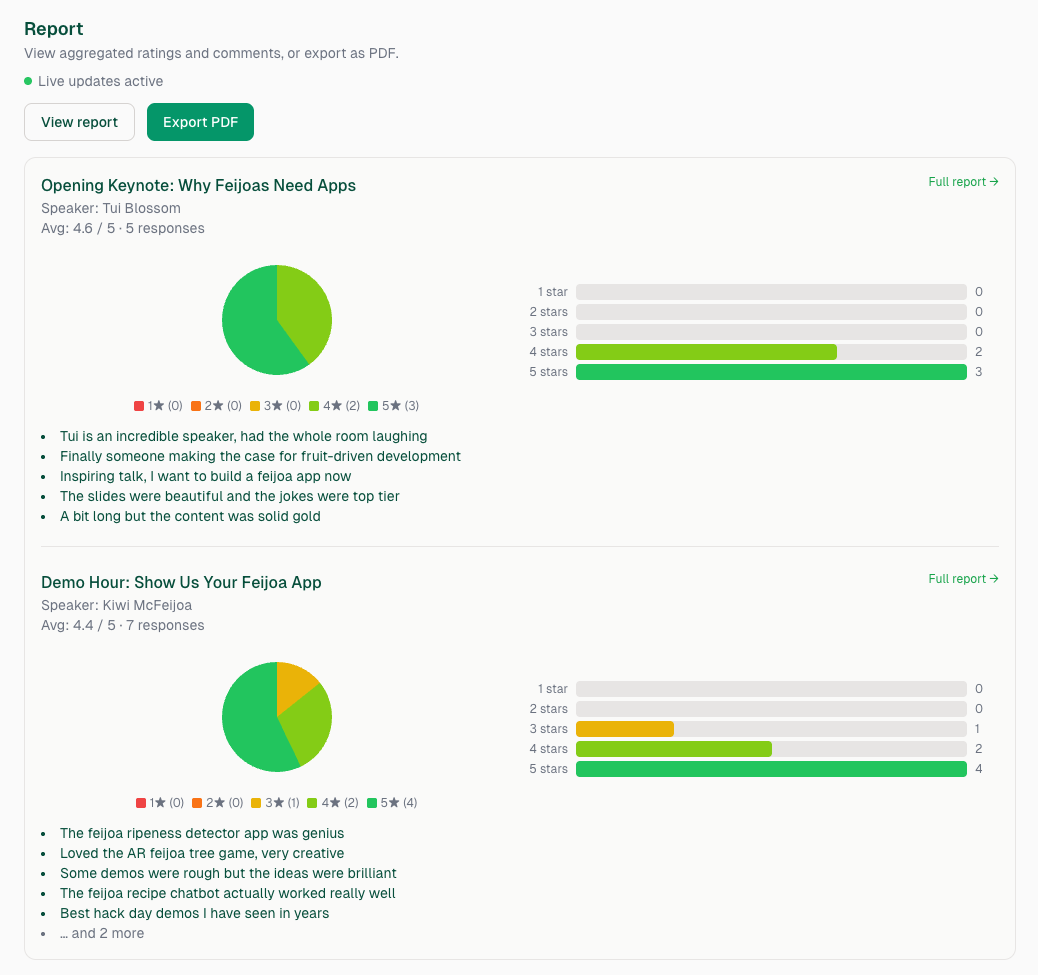Viewport: 1038px width, 975px height.
Task: Click the Export PDF button
Action: coord(200,121)
